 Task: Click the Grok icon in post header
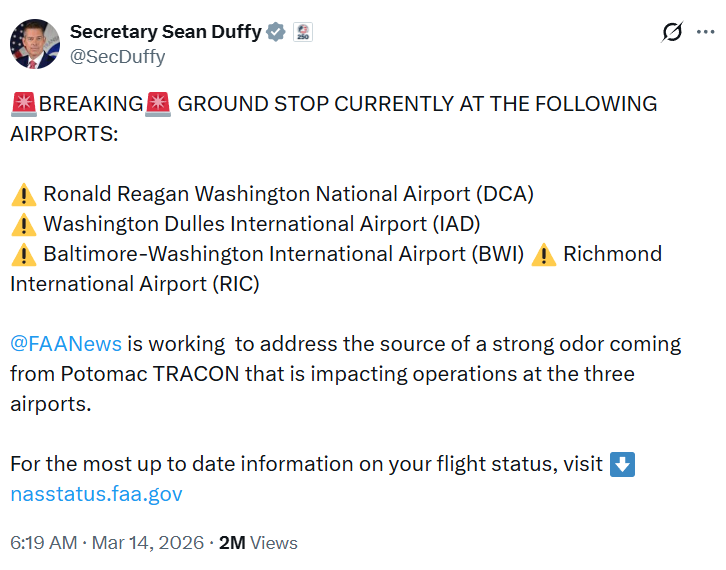(673, 32)
